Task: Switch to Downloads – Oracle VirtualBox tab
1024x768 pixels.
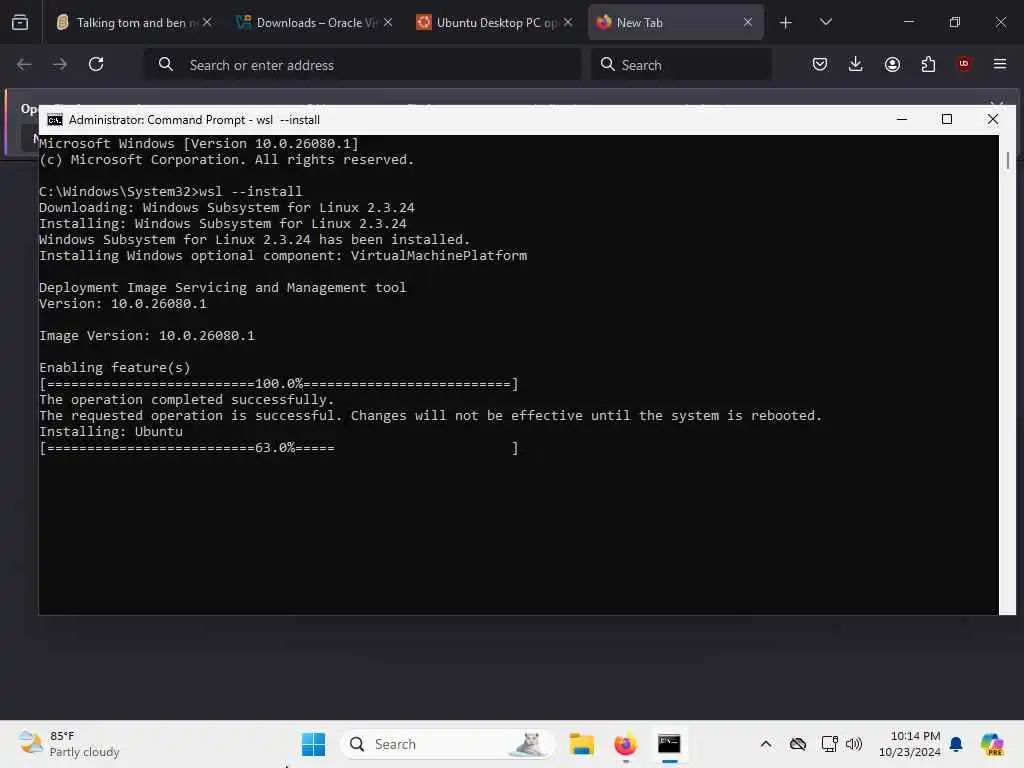Action: (x=315, y=23)
